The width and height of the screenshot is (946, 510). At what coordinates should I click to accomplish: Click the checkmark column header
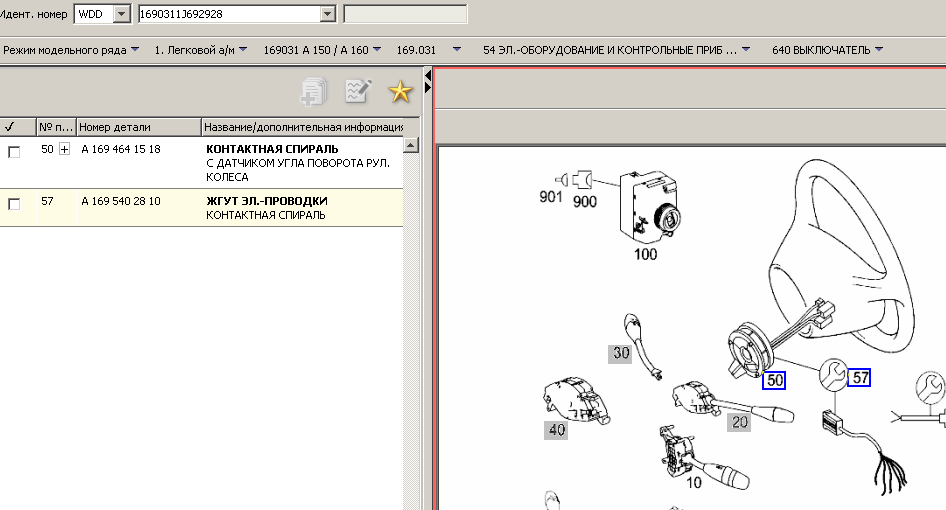(x=10, y=127)
